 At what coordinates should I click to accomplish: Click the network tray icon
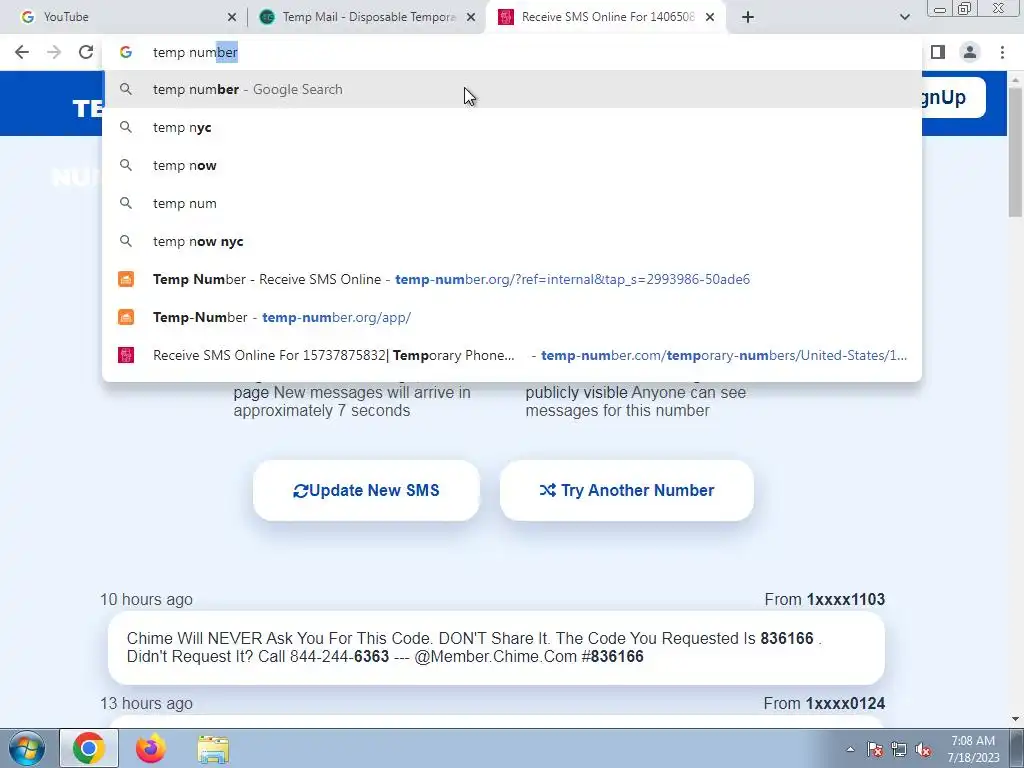coord(899,749)
